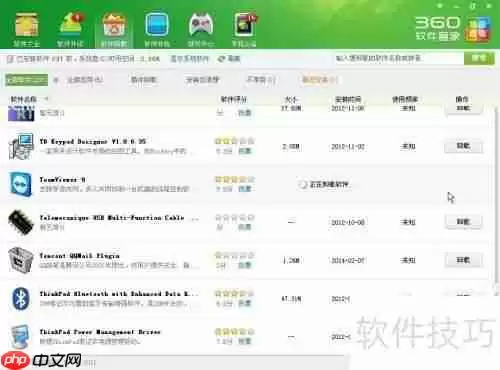
Task: Sort by the software name column arrow
Action: [x=46, y=99]
